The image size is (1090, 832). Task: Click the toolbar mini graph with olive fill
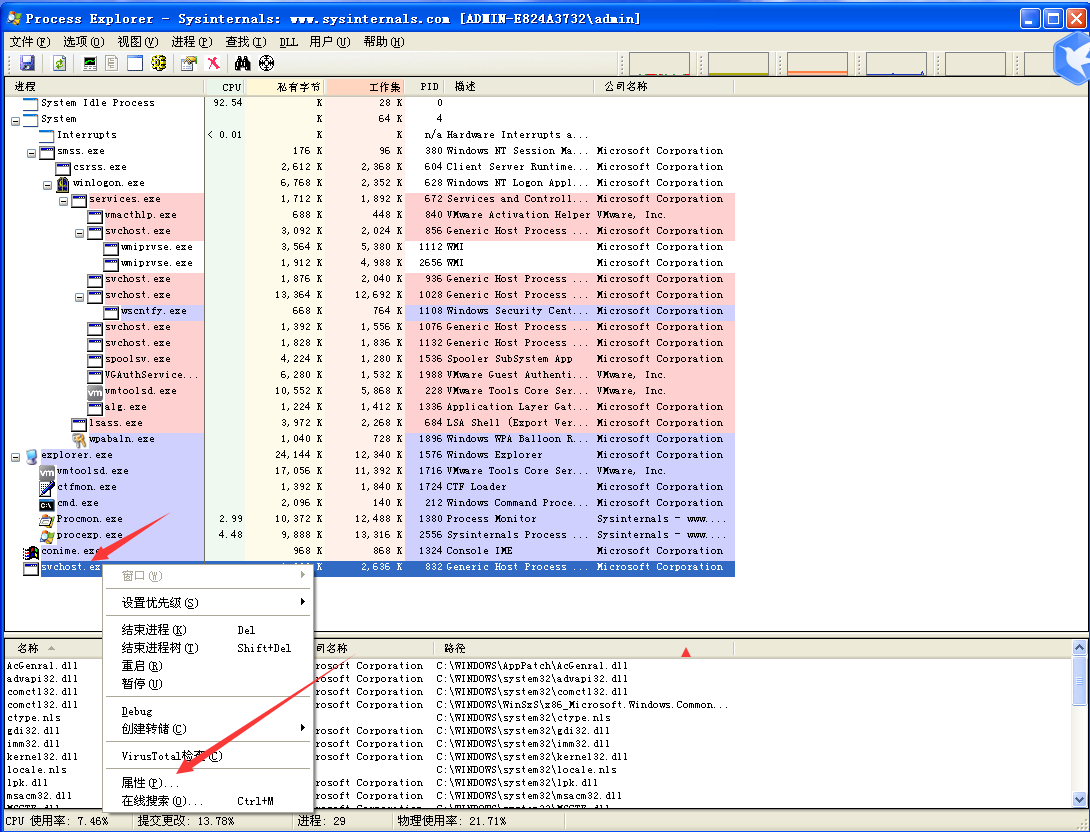tap(738, 63)
